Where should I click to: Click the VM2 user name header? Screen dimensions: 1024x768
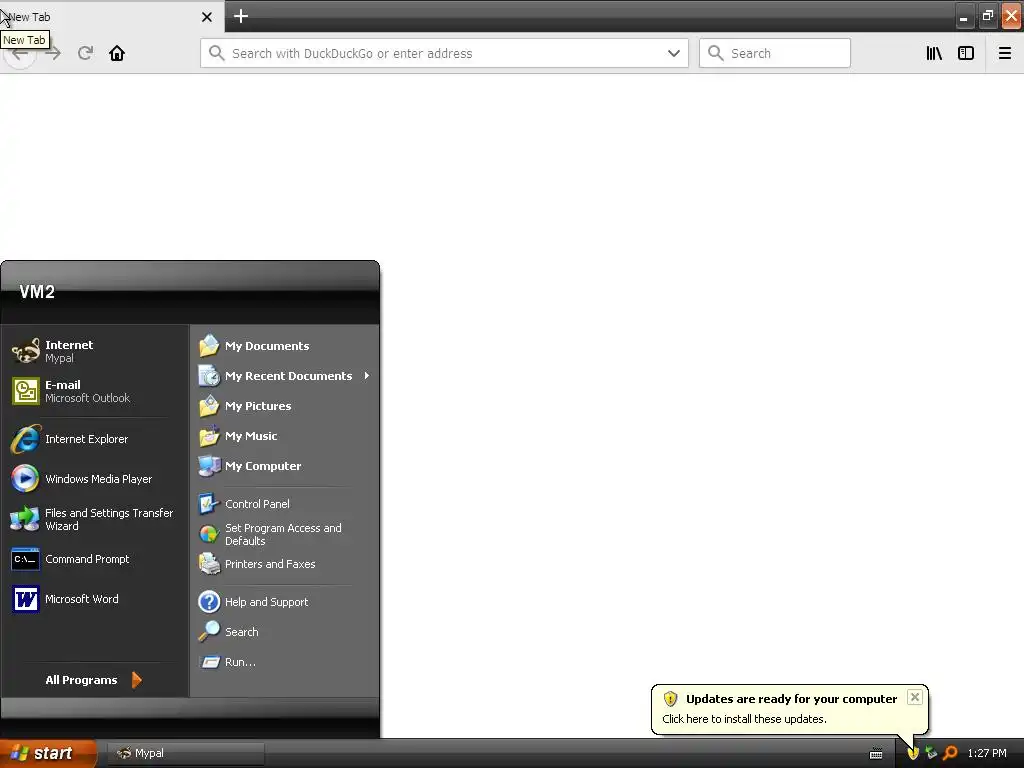pyautogui.click(x=37, y=292)
